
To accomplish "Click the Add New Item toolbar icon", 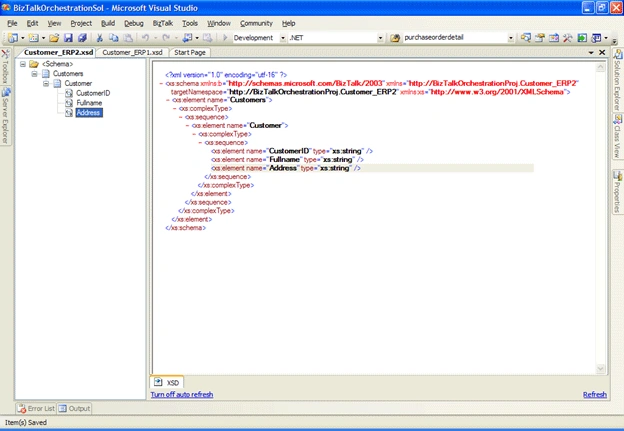I will coord(34,38).
